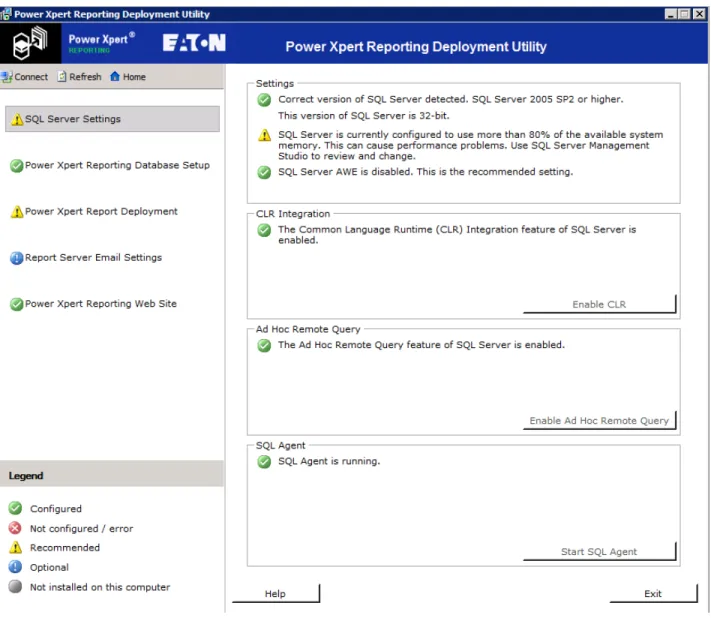The image size is (711, 630).
Task: Click green check beside Reporting Web Site
Action: 17,304
